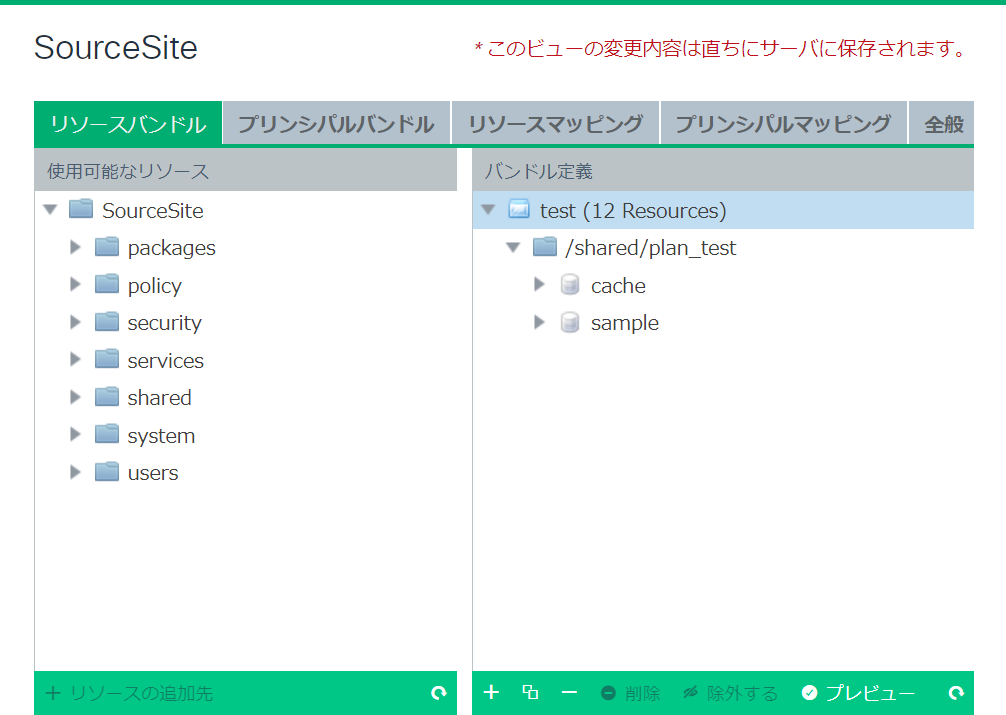Select test (12 Resources) bundle row
The image size is (1006, 715).
(x=723, y=210)
